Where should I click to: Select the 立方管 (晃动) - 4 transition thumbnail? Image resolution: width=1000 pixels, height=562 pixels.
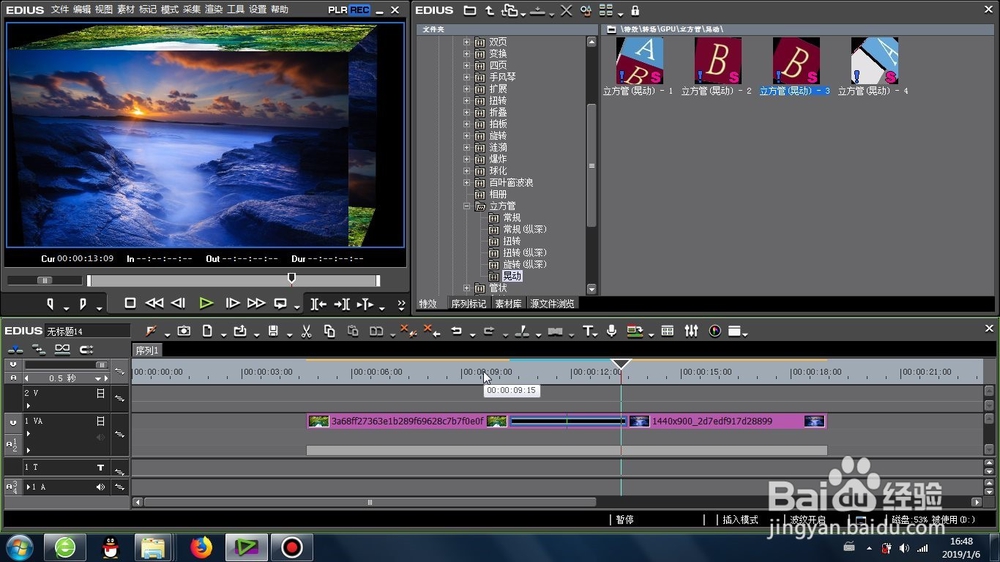click(874, 61)
